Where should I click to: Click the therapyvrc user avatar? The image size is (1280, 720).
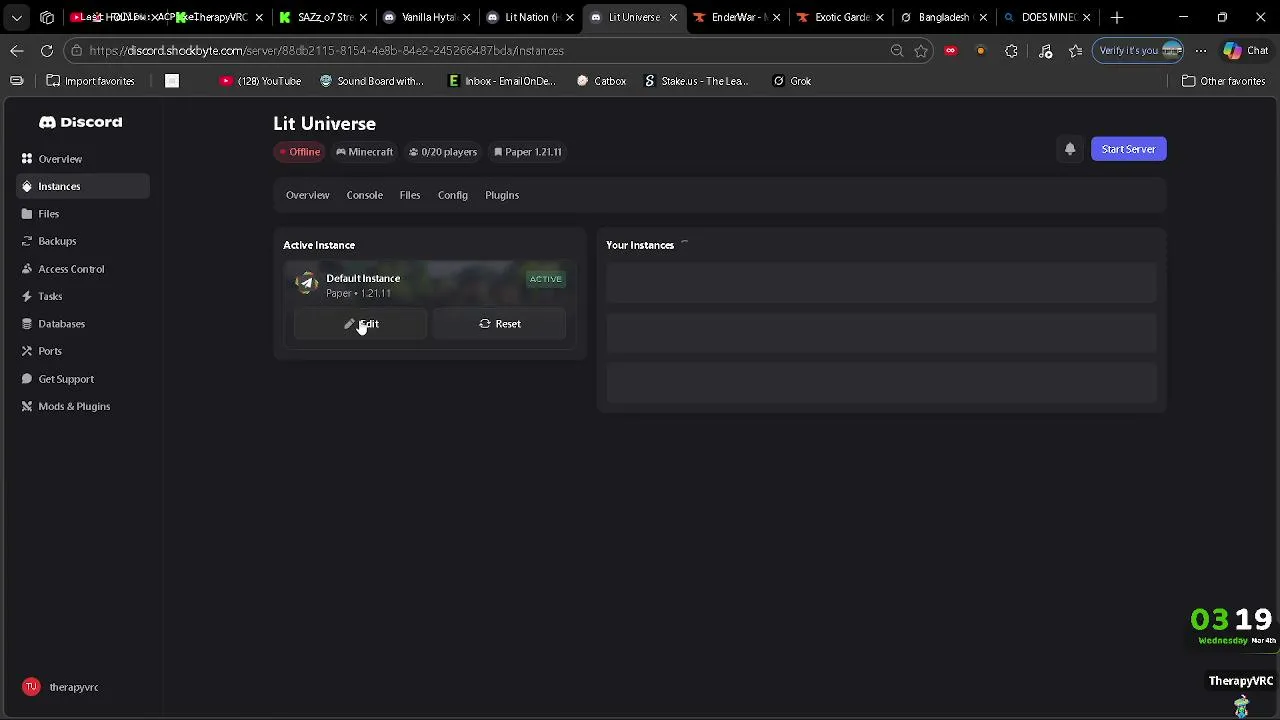pos(31,687)
